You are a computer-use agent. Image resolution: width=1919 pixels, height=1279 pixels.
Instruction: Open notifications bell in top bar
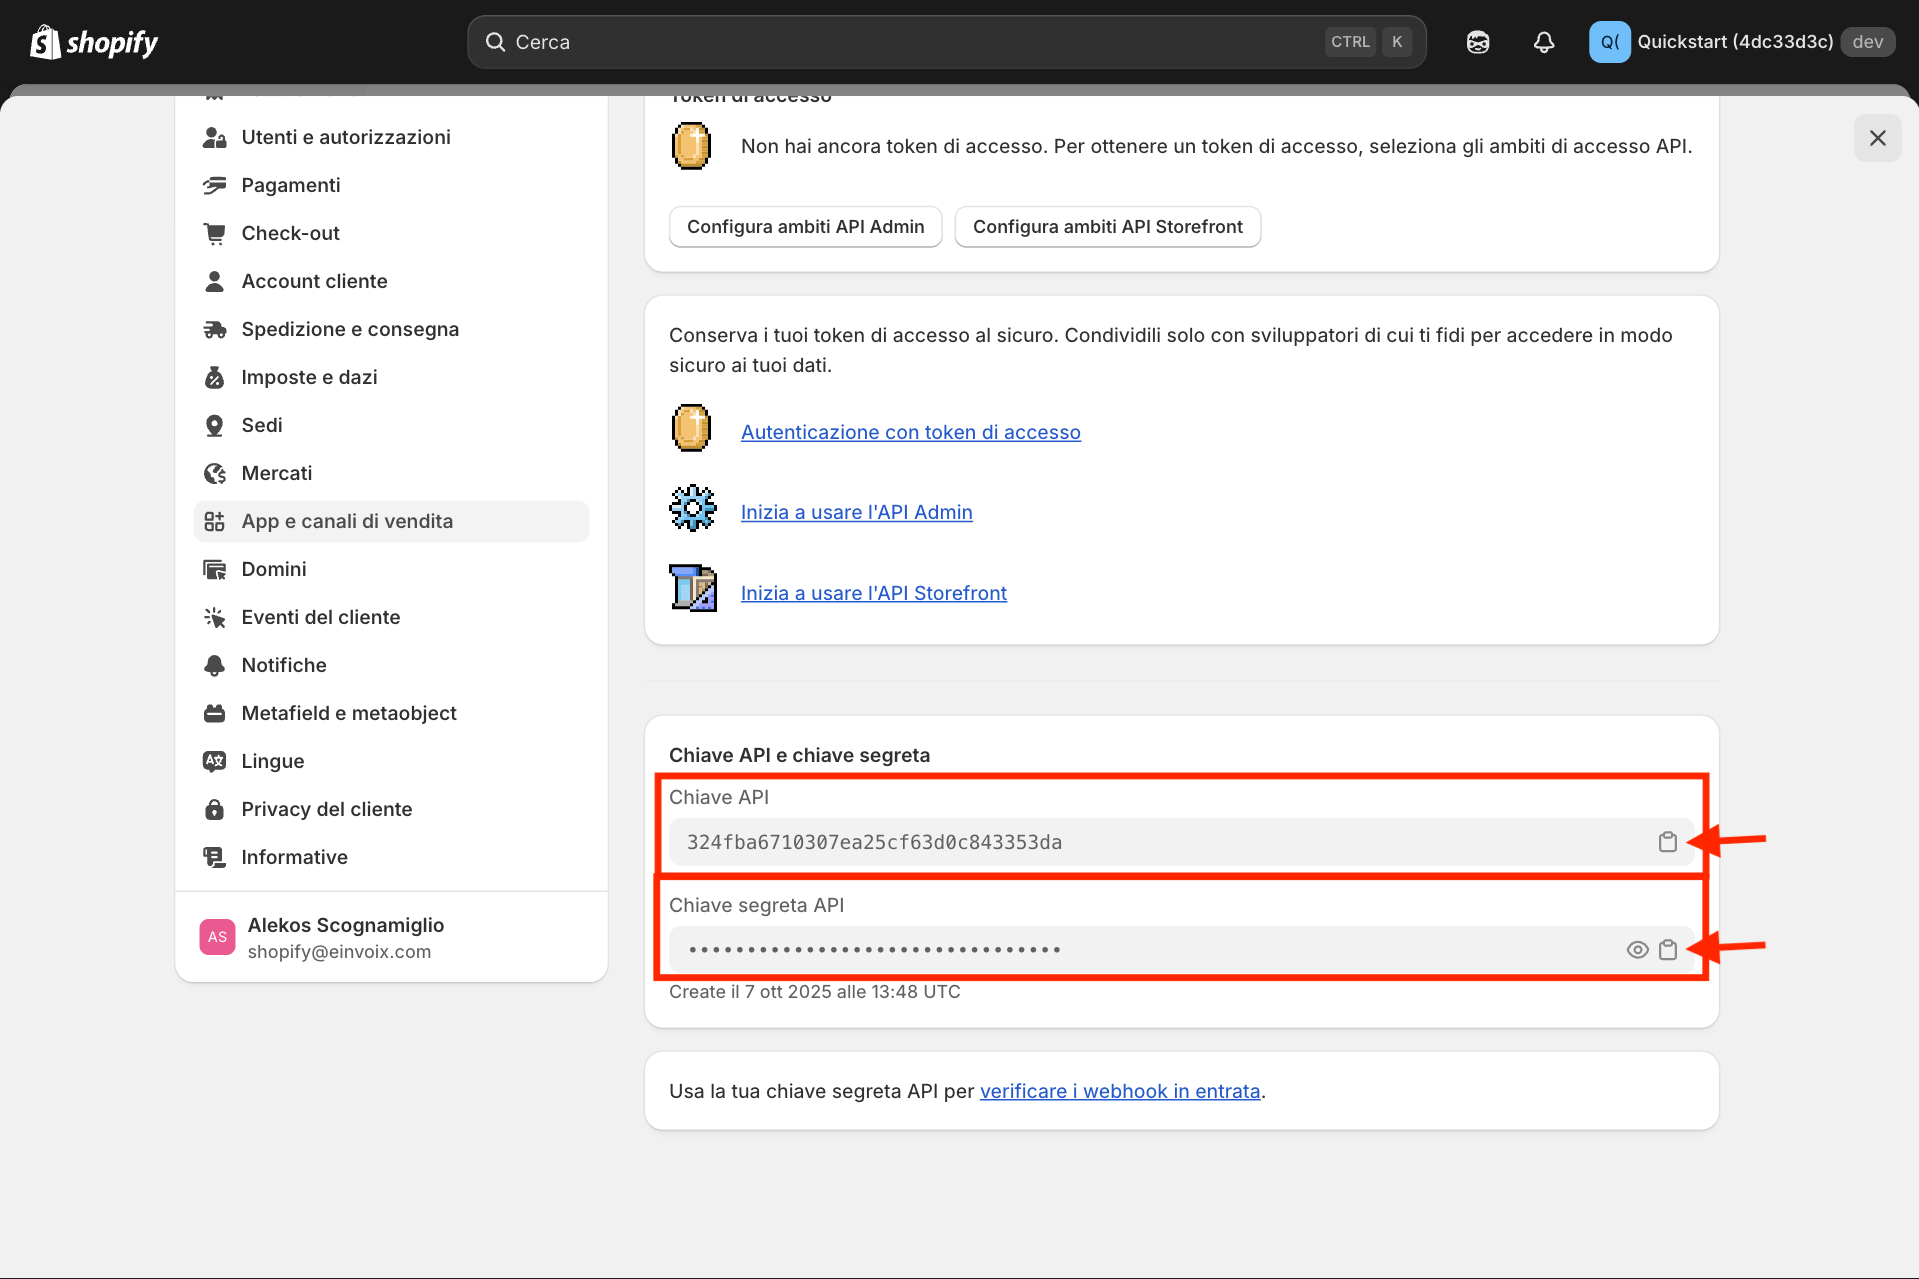point(1543,42)
